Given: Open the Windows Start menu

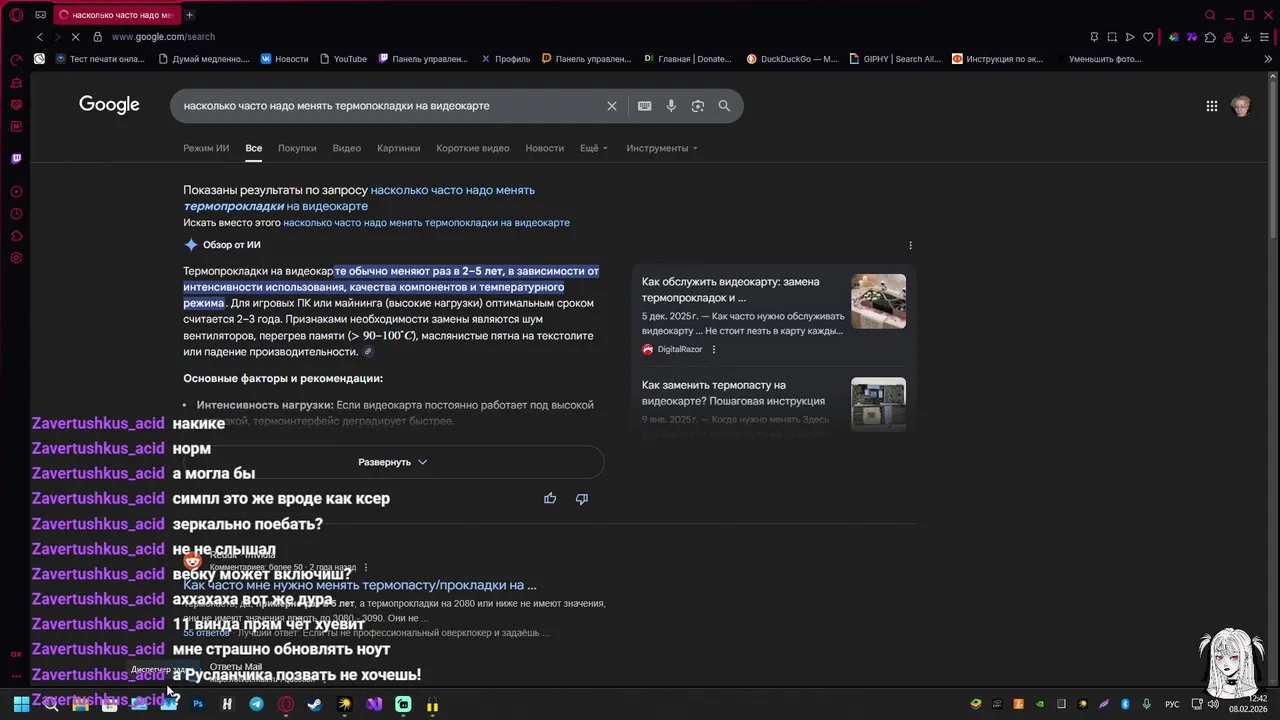Looking at the screenshot, I should tap(21, 704).
